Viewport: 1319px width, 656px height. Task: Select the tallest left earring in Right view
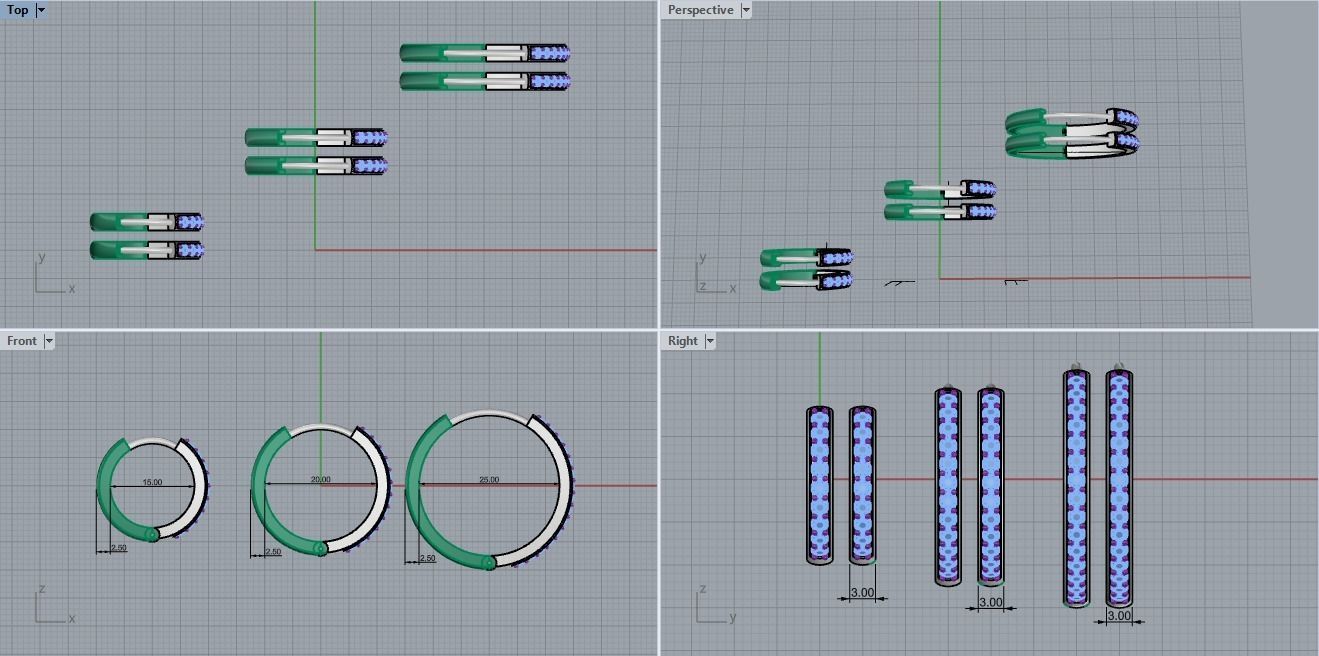[x=1076, y=486]
